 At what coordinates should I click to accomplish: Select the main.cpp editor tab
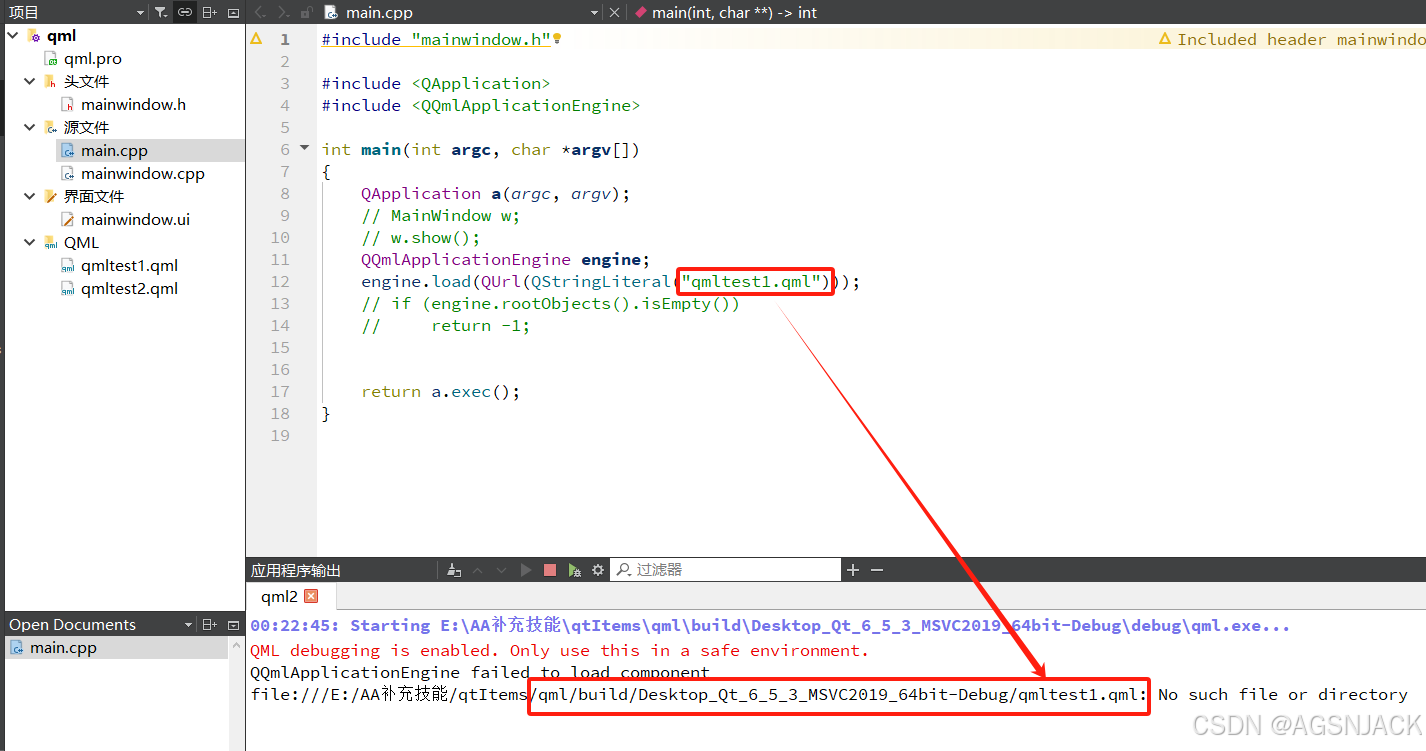(380, 12)
